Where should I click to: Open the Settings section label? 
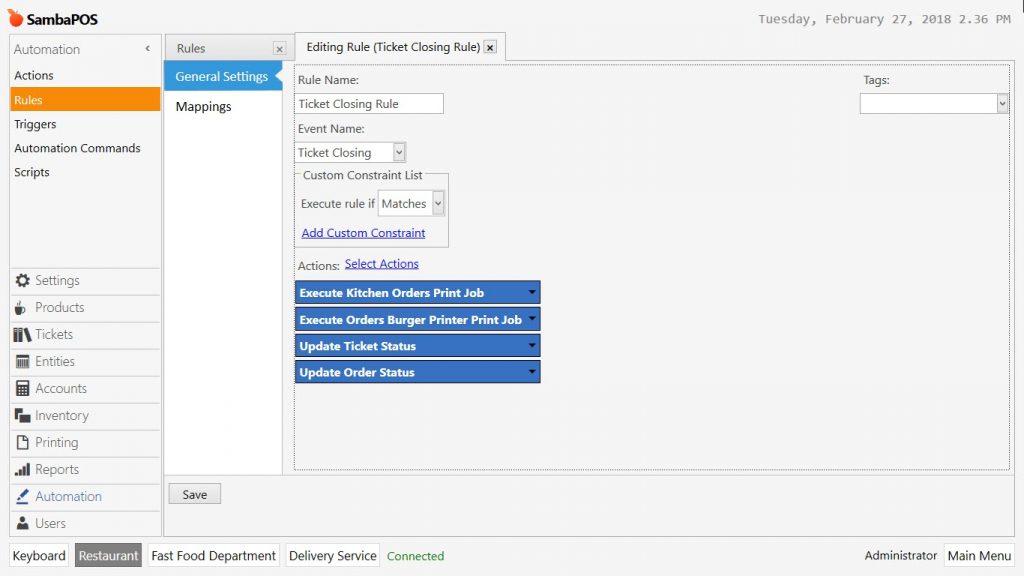click(57, 280)
